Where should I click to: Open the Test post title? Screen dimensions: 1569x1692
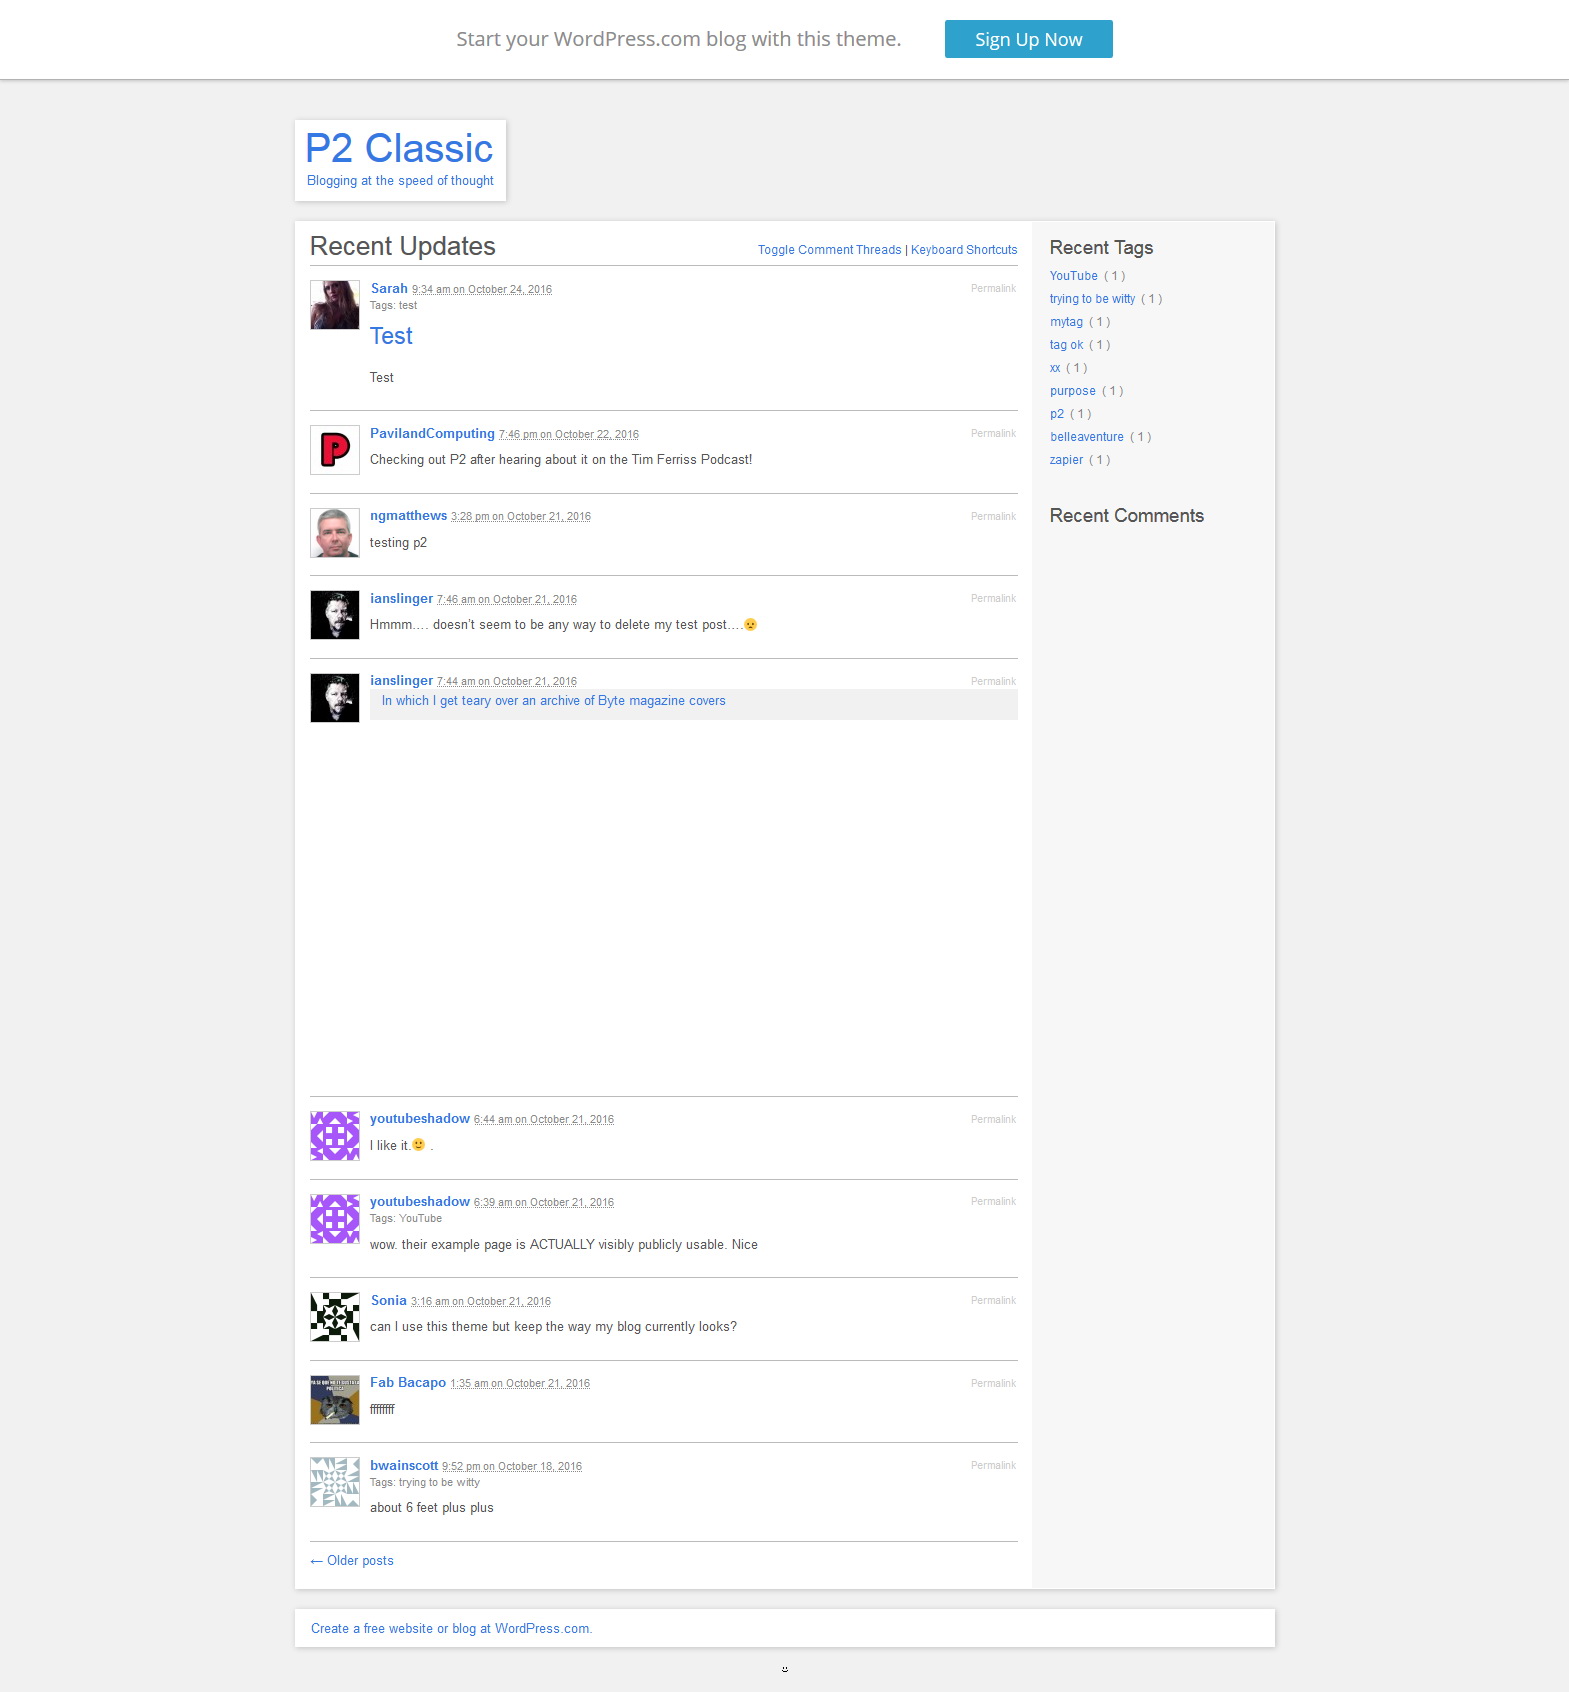pyautogui.click(x=391, y=336)
